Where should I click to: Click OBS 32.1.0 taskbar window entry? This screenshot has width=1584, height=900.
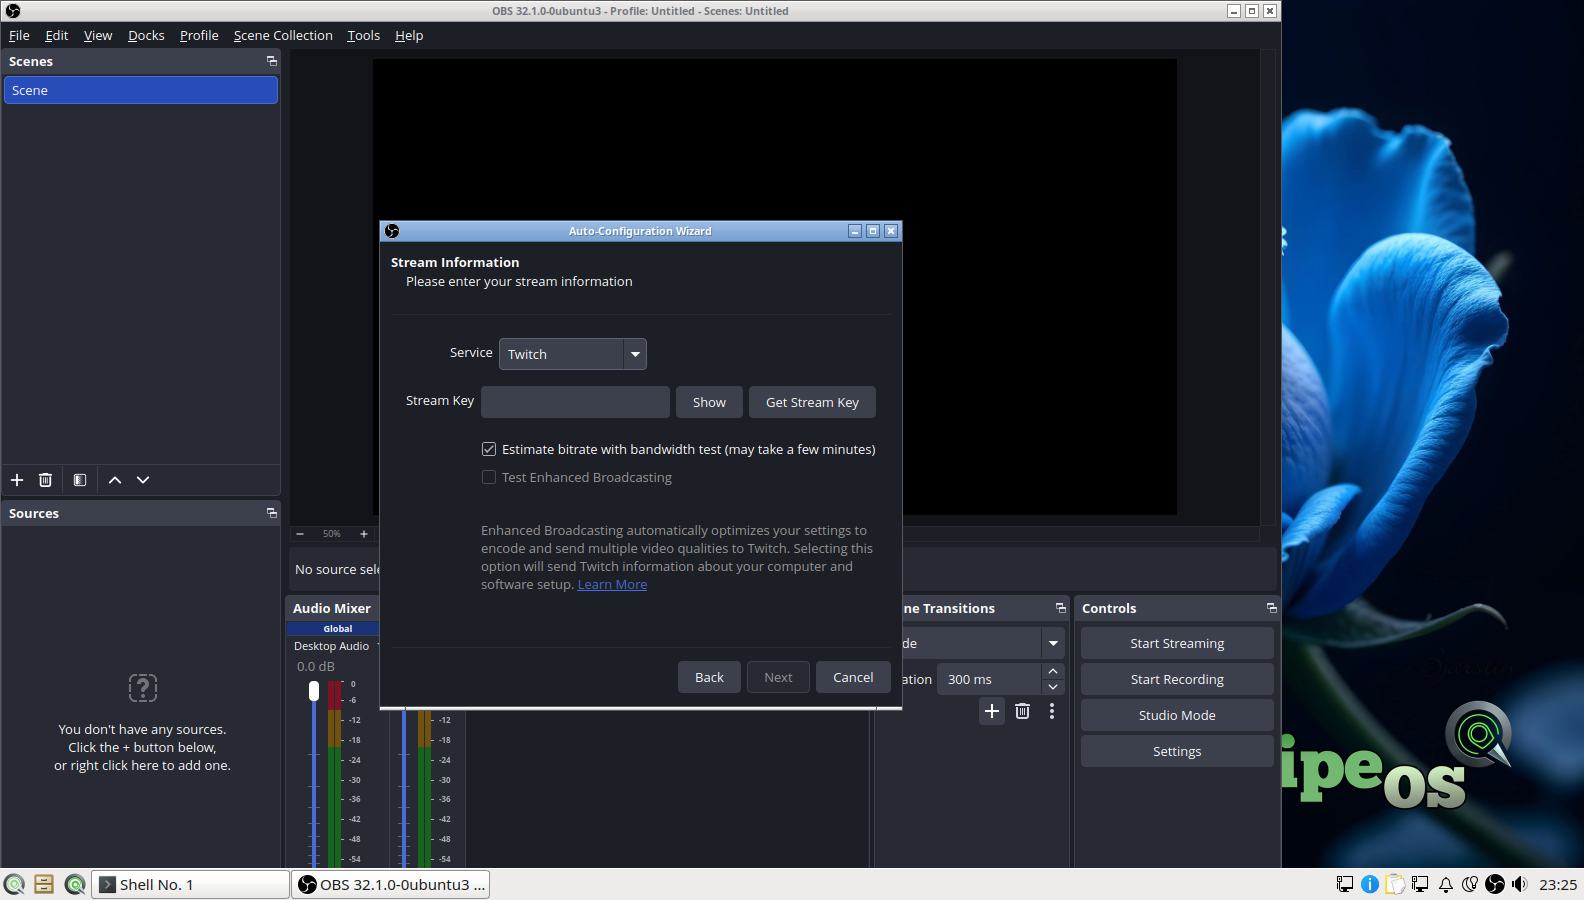[391, 884]
